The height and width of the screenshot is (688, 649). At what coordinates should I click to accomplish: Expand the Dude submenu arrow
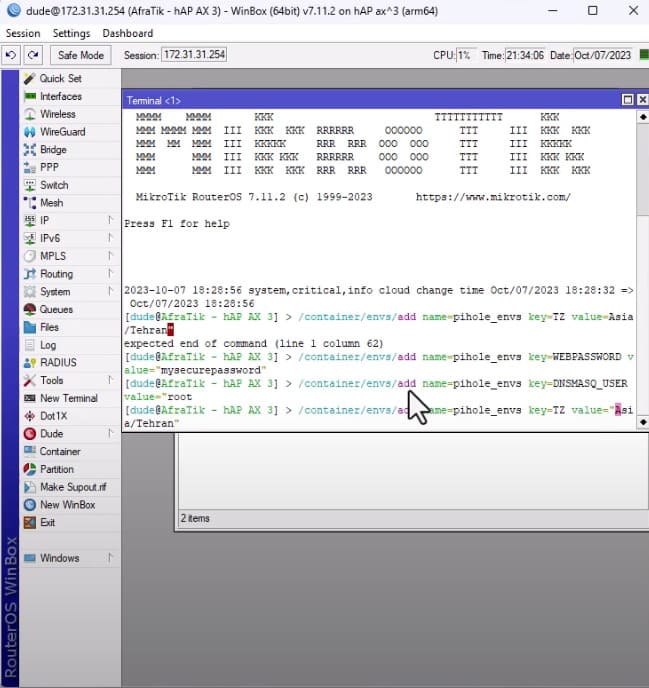pos(111,434)
